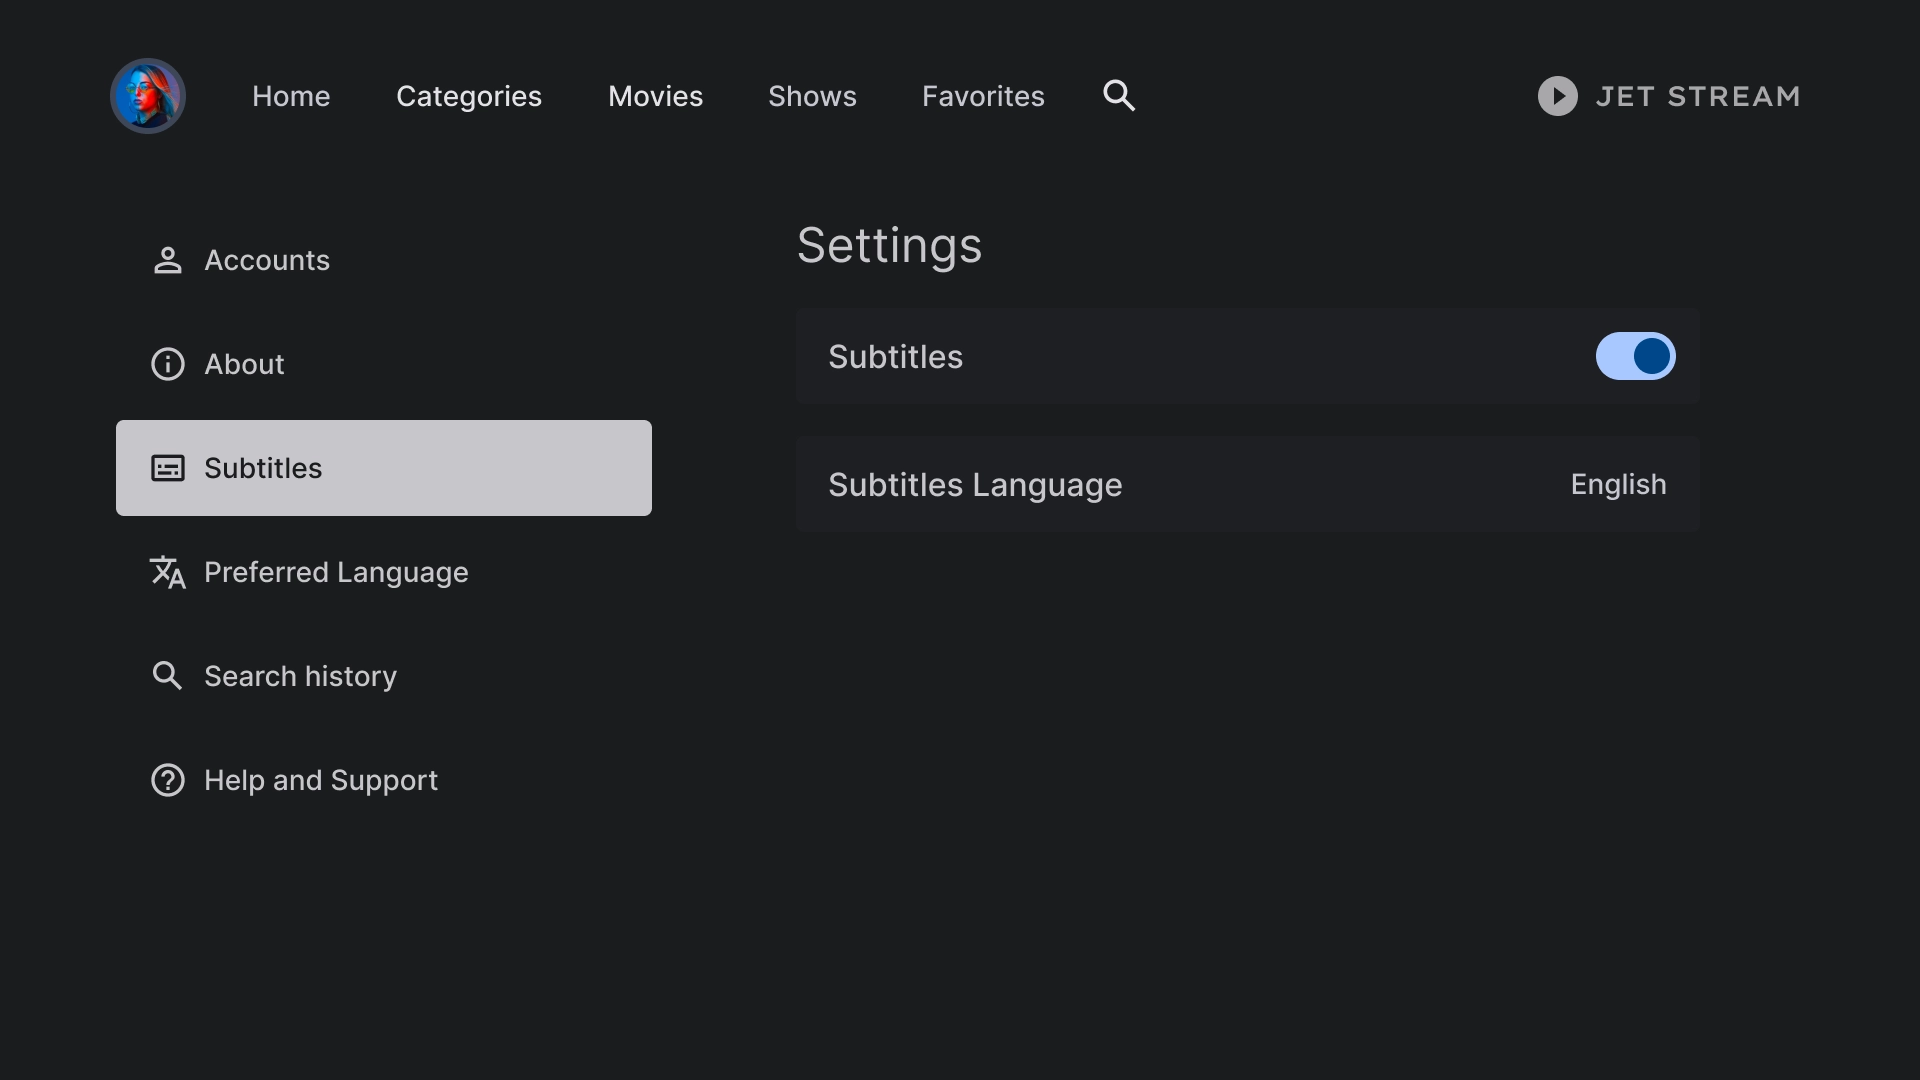Click the Search history magnifier icon

click(x=167, y=676)
